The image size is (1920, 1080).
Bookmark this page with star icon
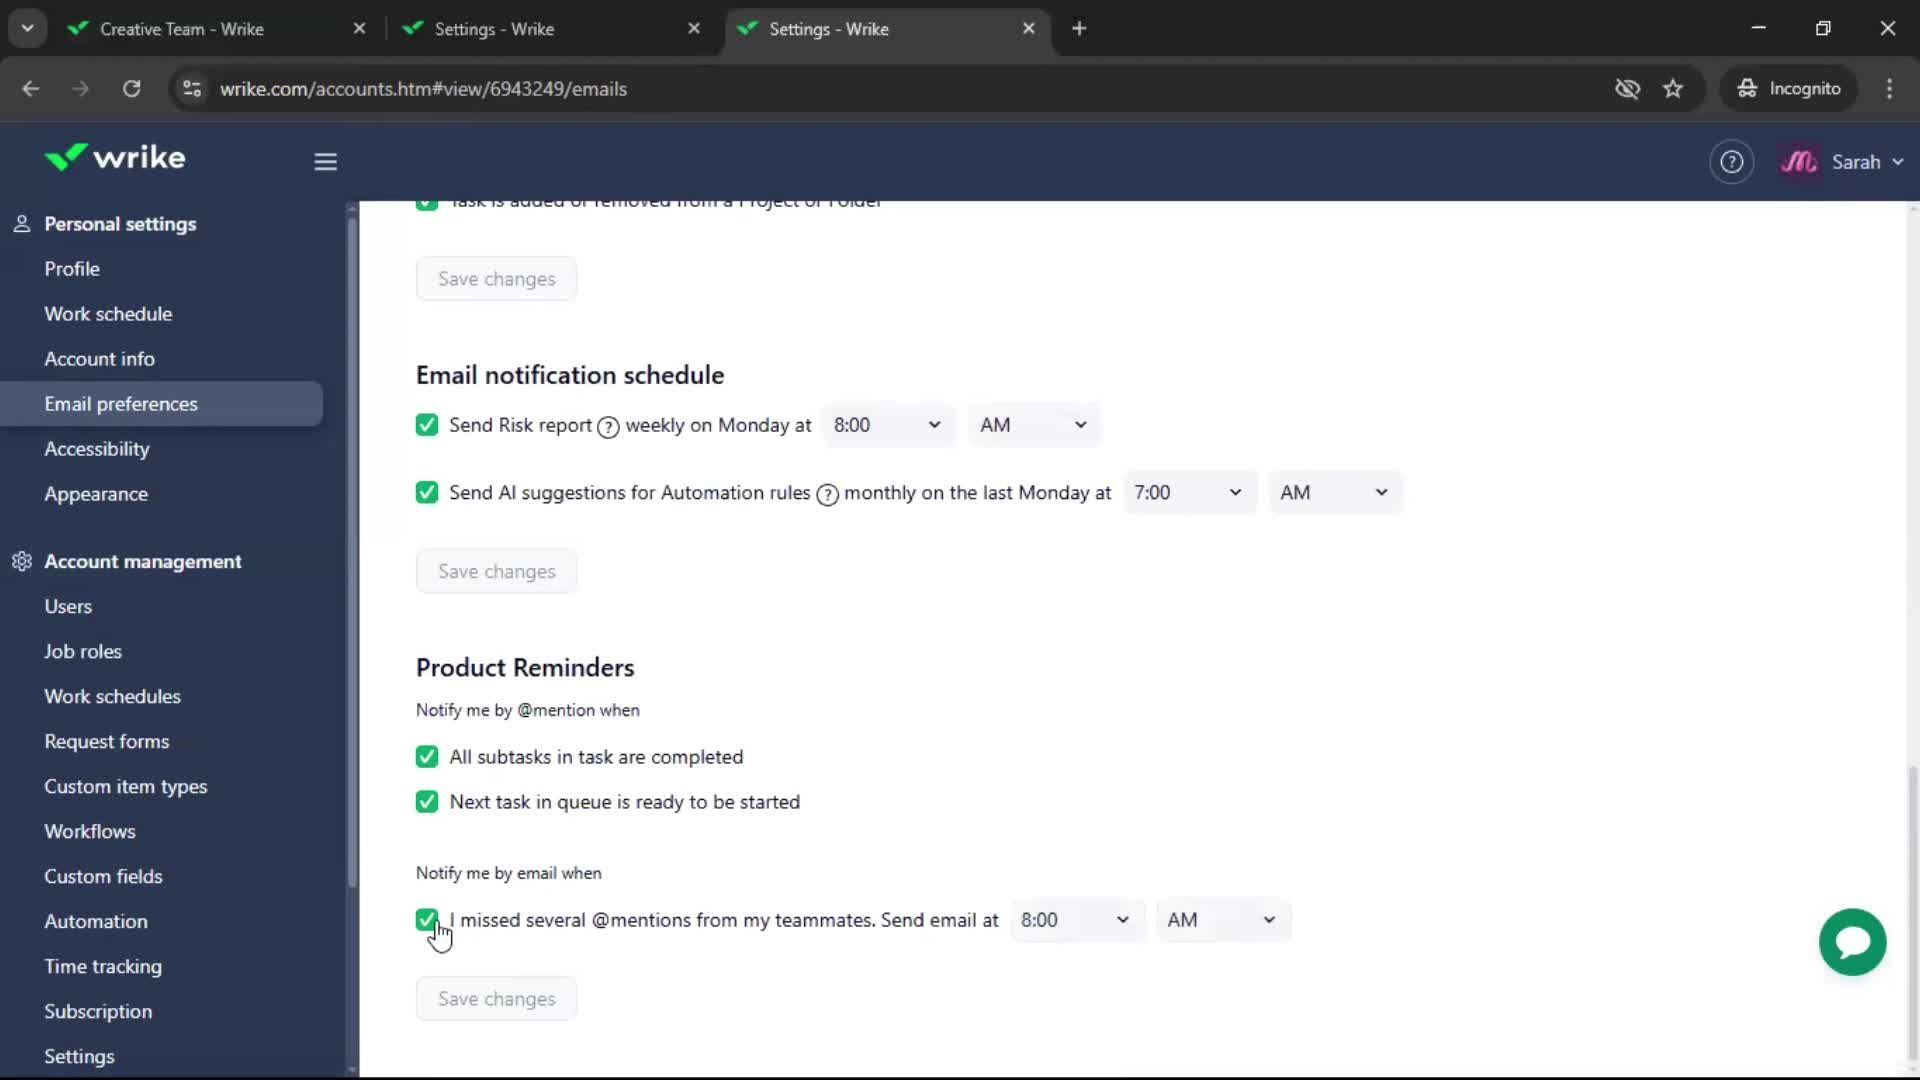click(1673, 89)
